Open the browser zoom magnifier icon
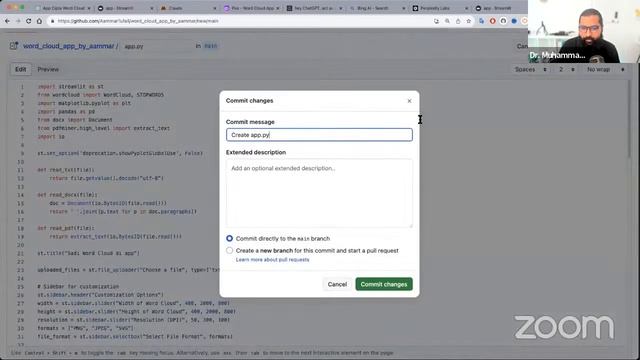 coord(447,21)
